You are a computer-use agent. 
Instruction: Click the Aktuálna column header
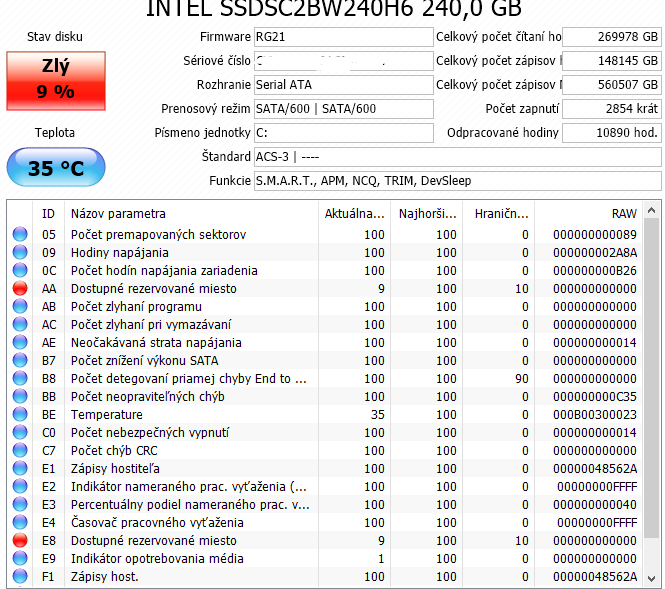click(x=354, y=213)
